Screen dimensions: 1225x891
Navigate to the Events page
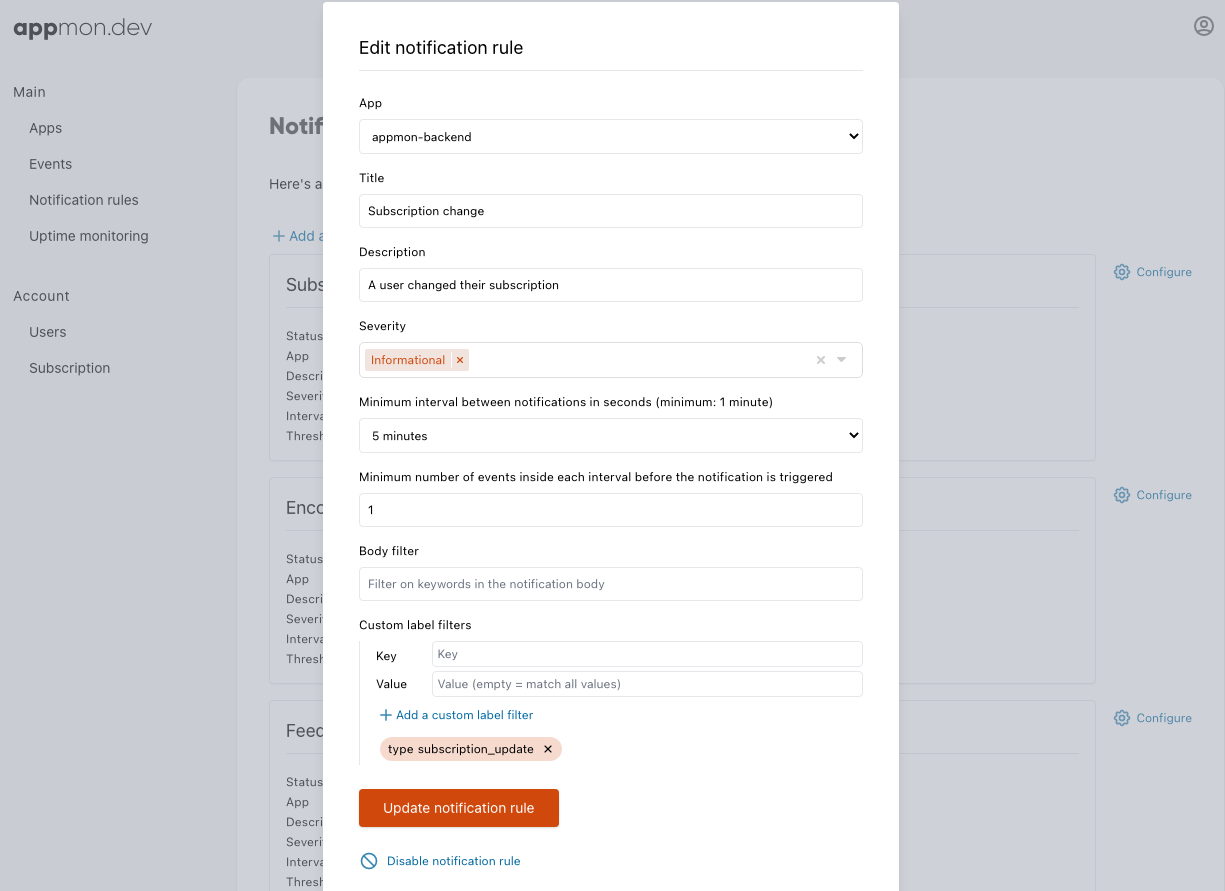coord(51,164)
